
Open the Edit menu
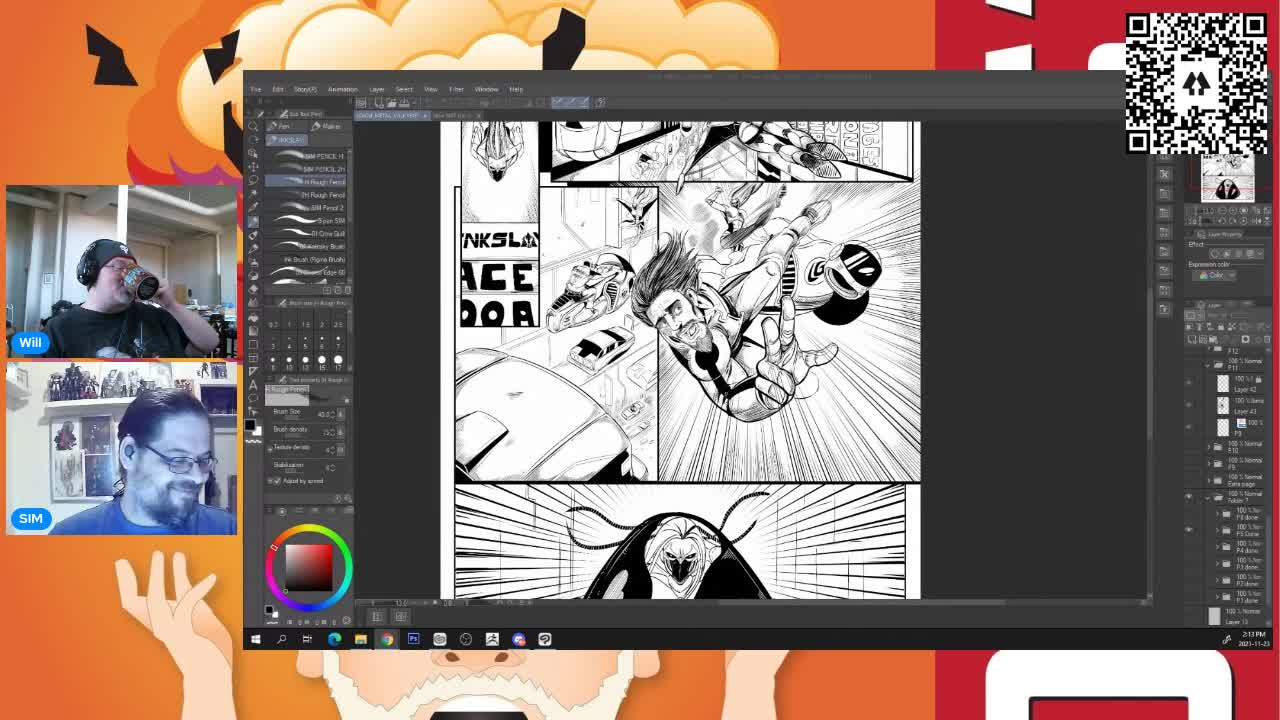pyautogui.click(x=278, y=89)
